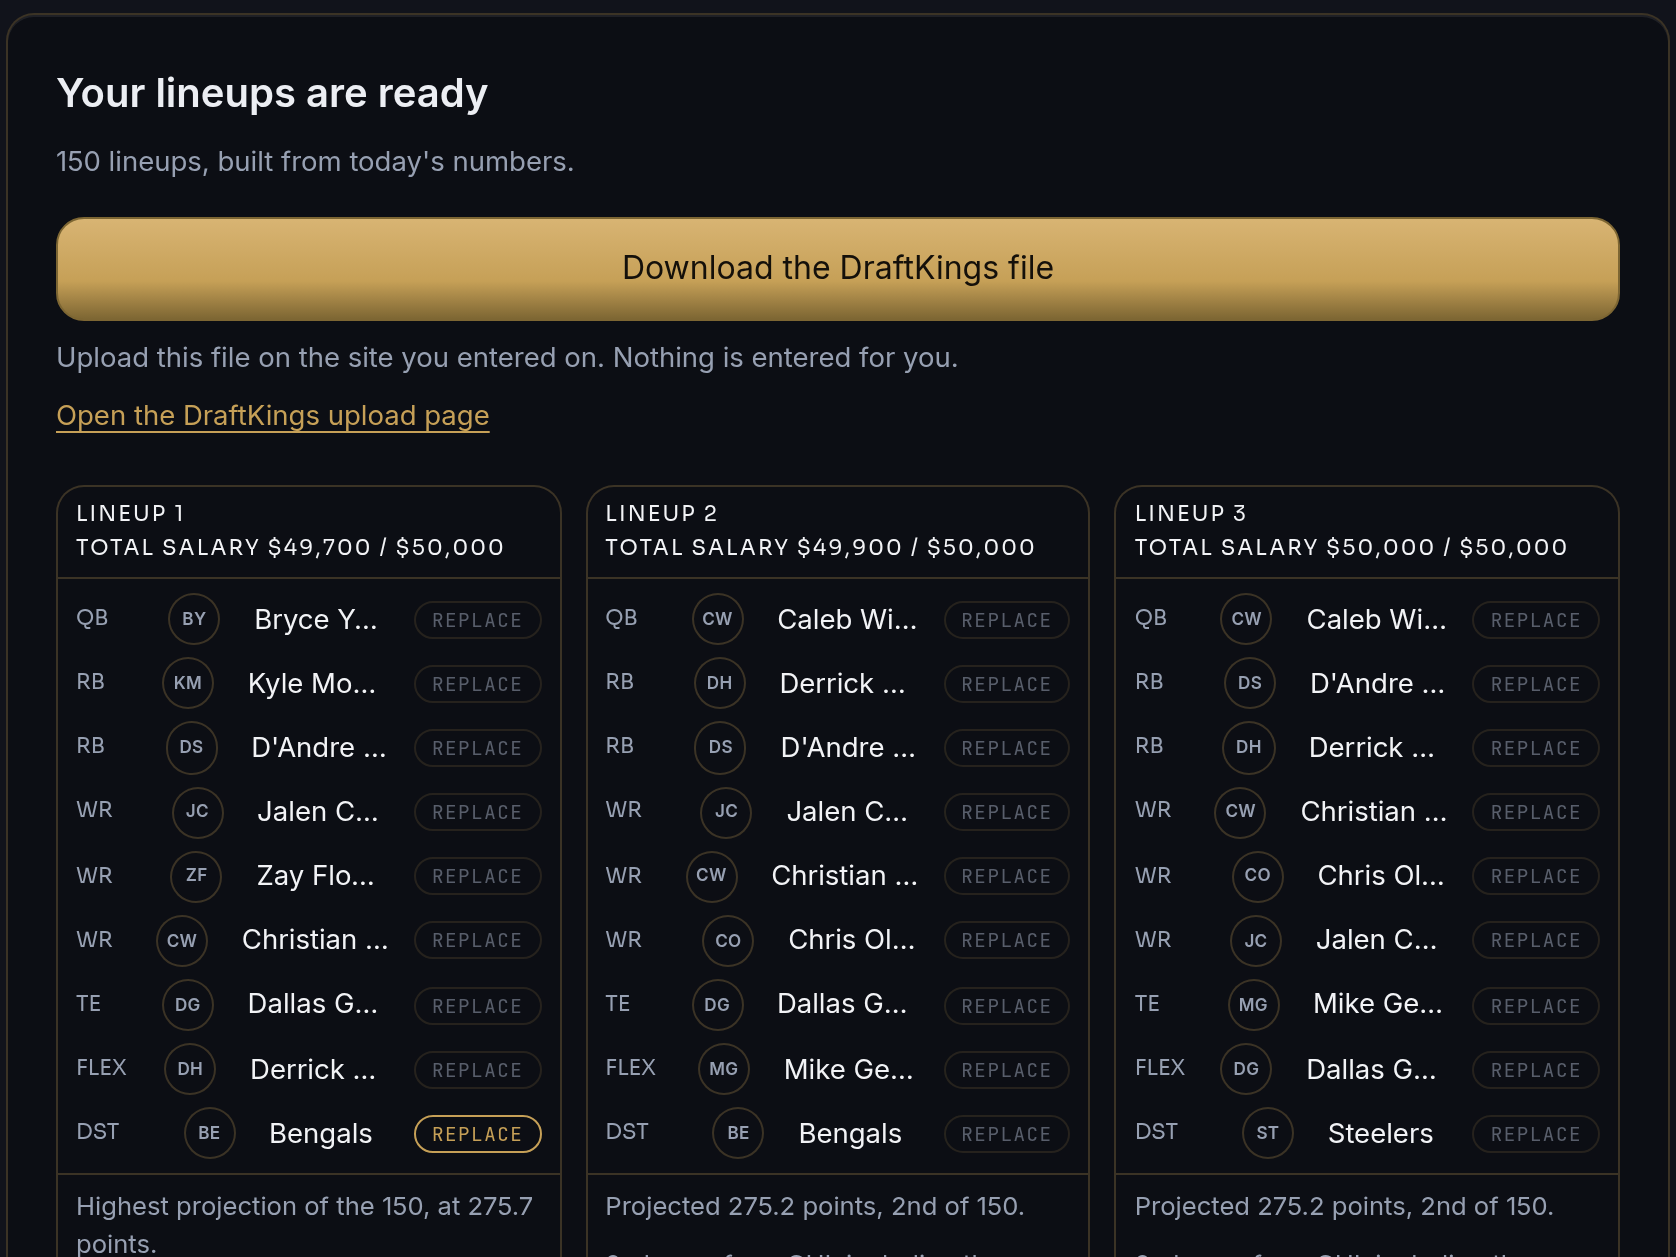Click the BY avatar in Lineup 1
1676x1257 pixels.
(194, 619)
